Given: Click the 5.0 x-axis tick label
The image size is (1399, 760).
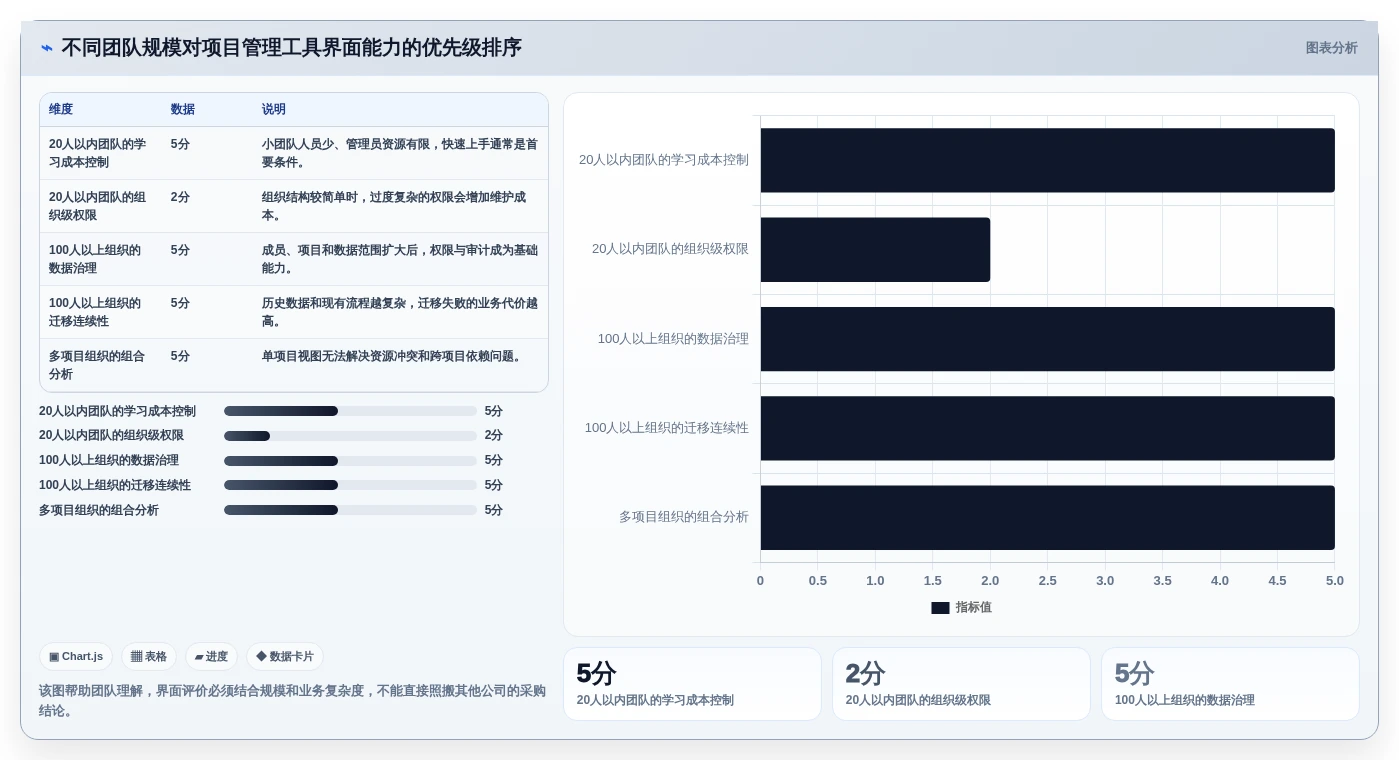Looking at the screenshot, I should point(1335,581).
